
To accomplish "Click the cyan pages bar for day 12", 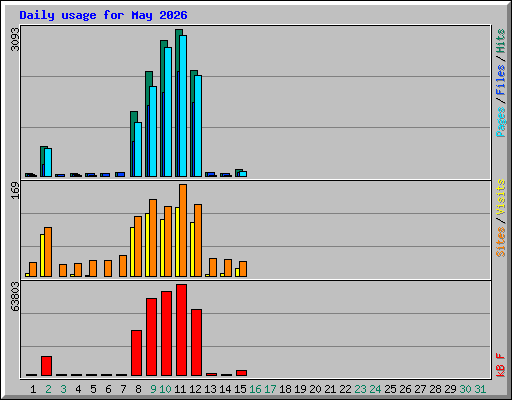I will point(198,126).
